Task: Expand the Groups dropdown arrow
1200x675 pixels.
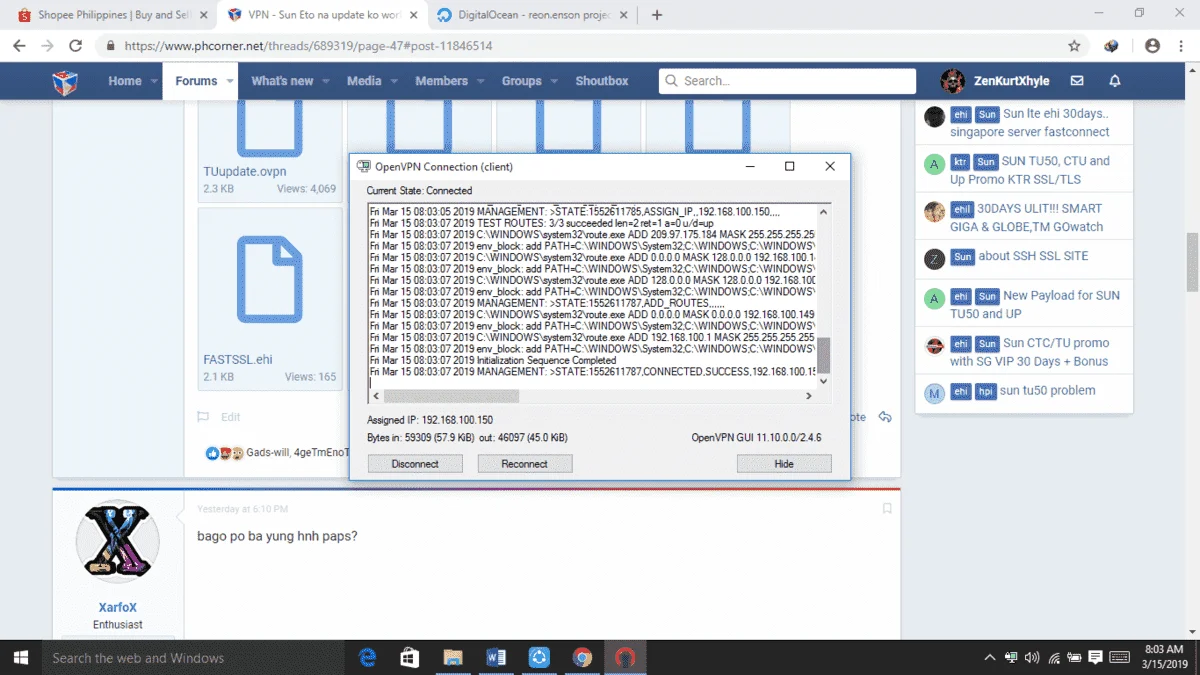Action: pos(554,81)
